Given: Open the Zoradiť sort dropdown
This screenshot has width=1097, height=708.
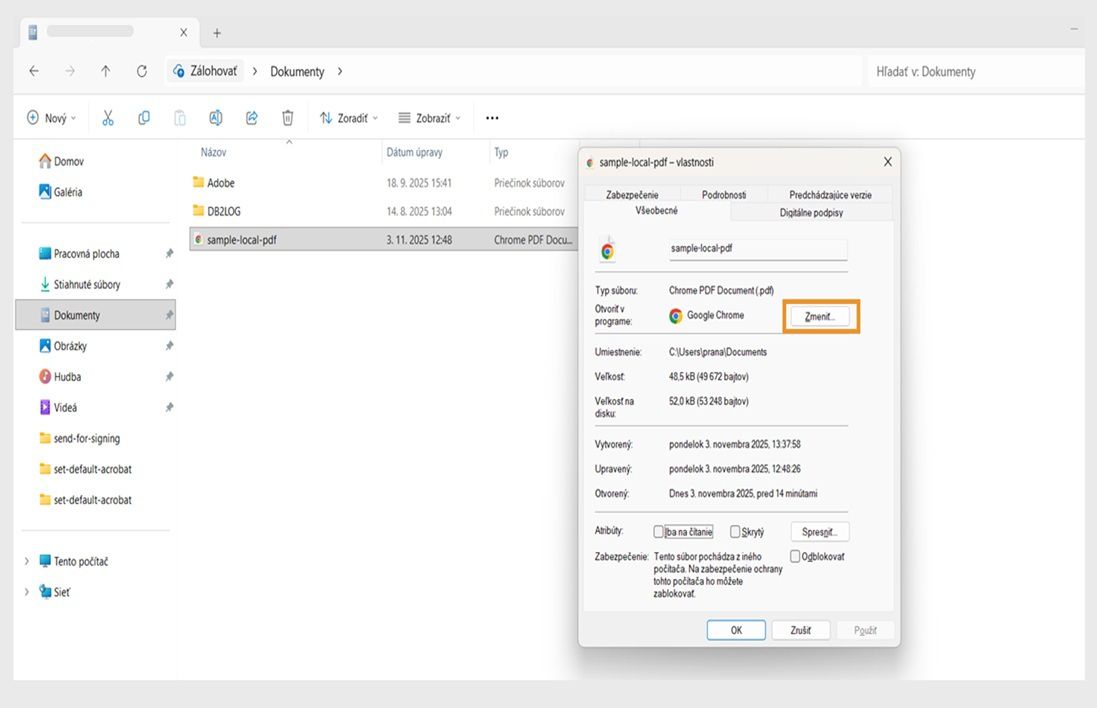Looking at the screenshot, I should pos(348,118).
